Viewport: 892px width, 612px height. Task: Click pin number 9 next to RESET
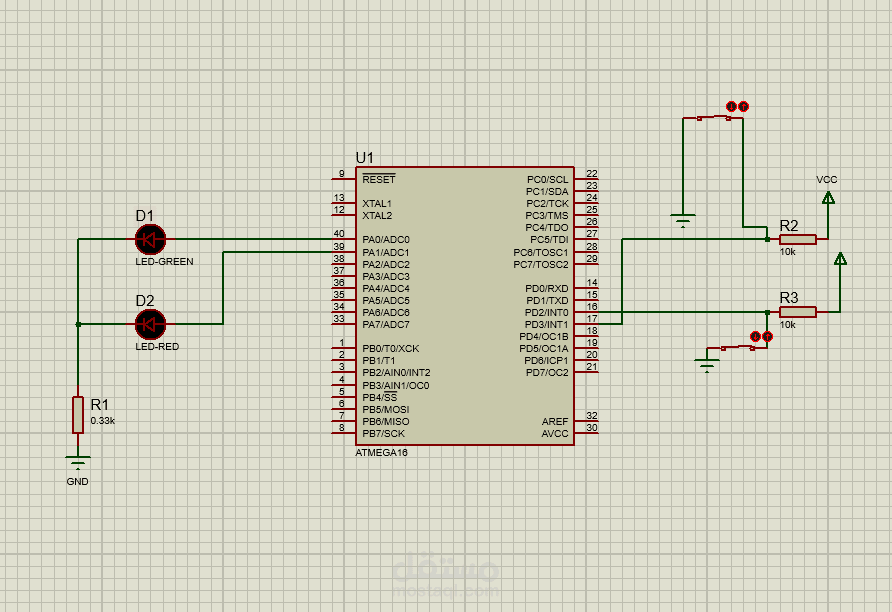[x=341, y=174]
